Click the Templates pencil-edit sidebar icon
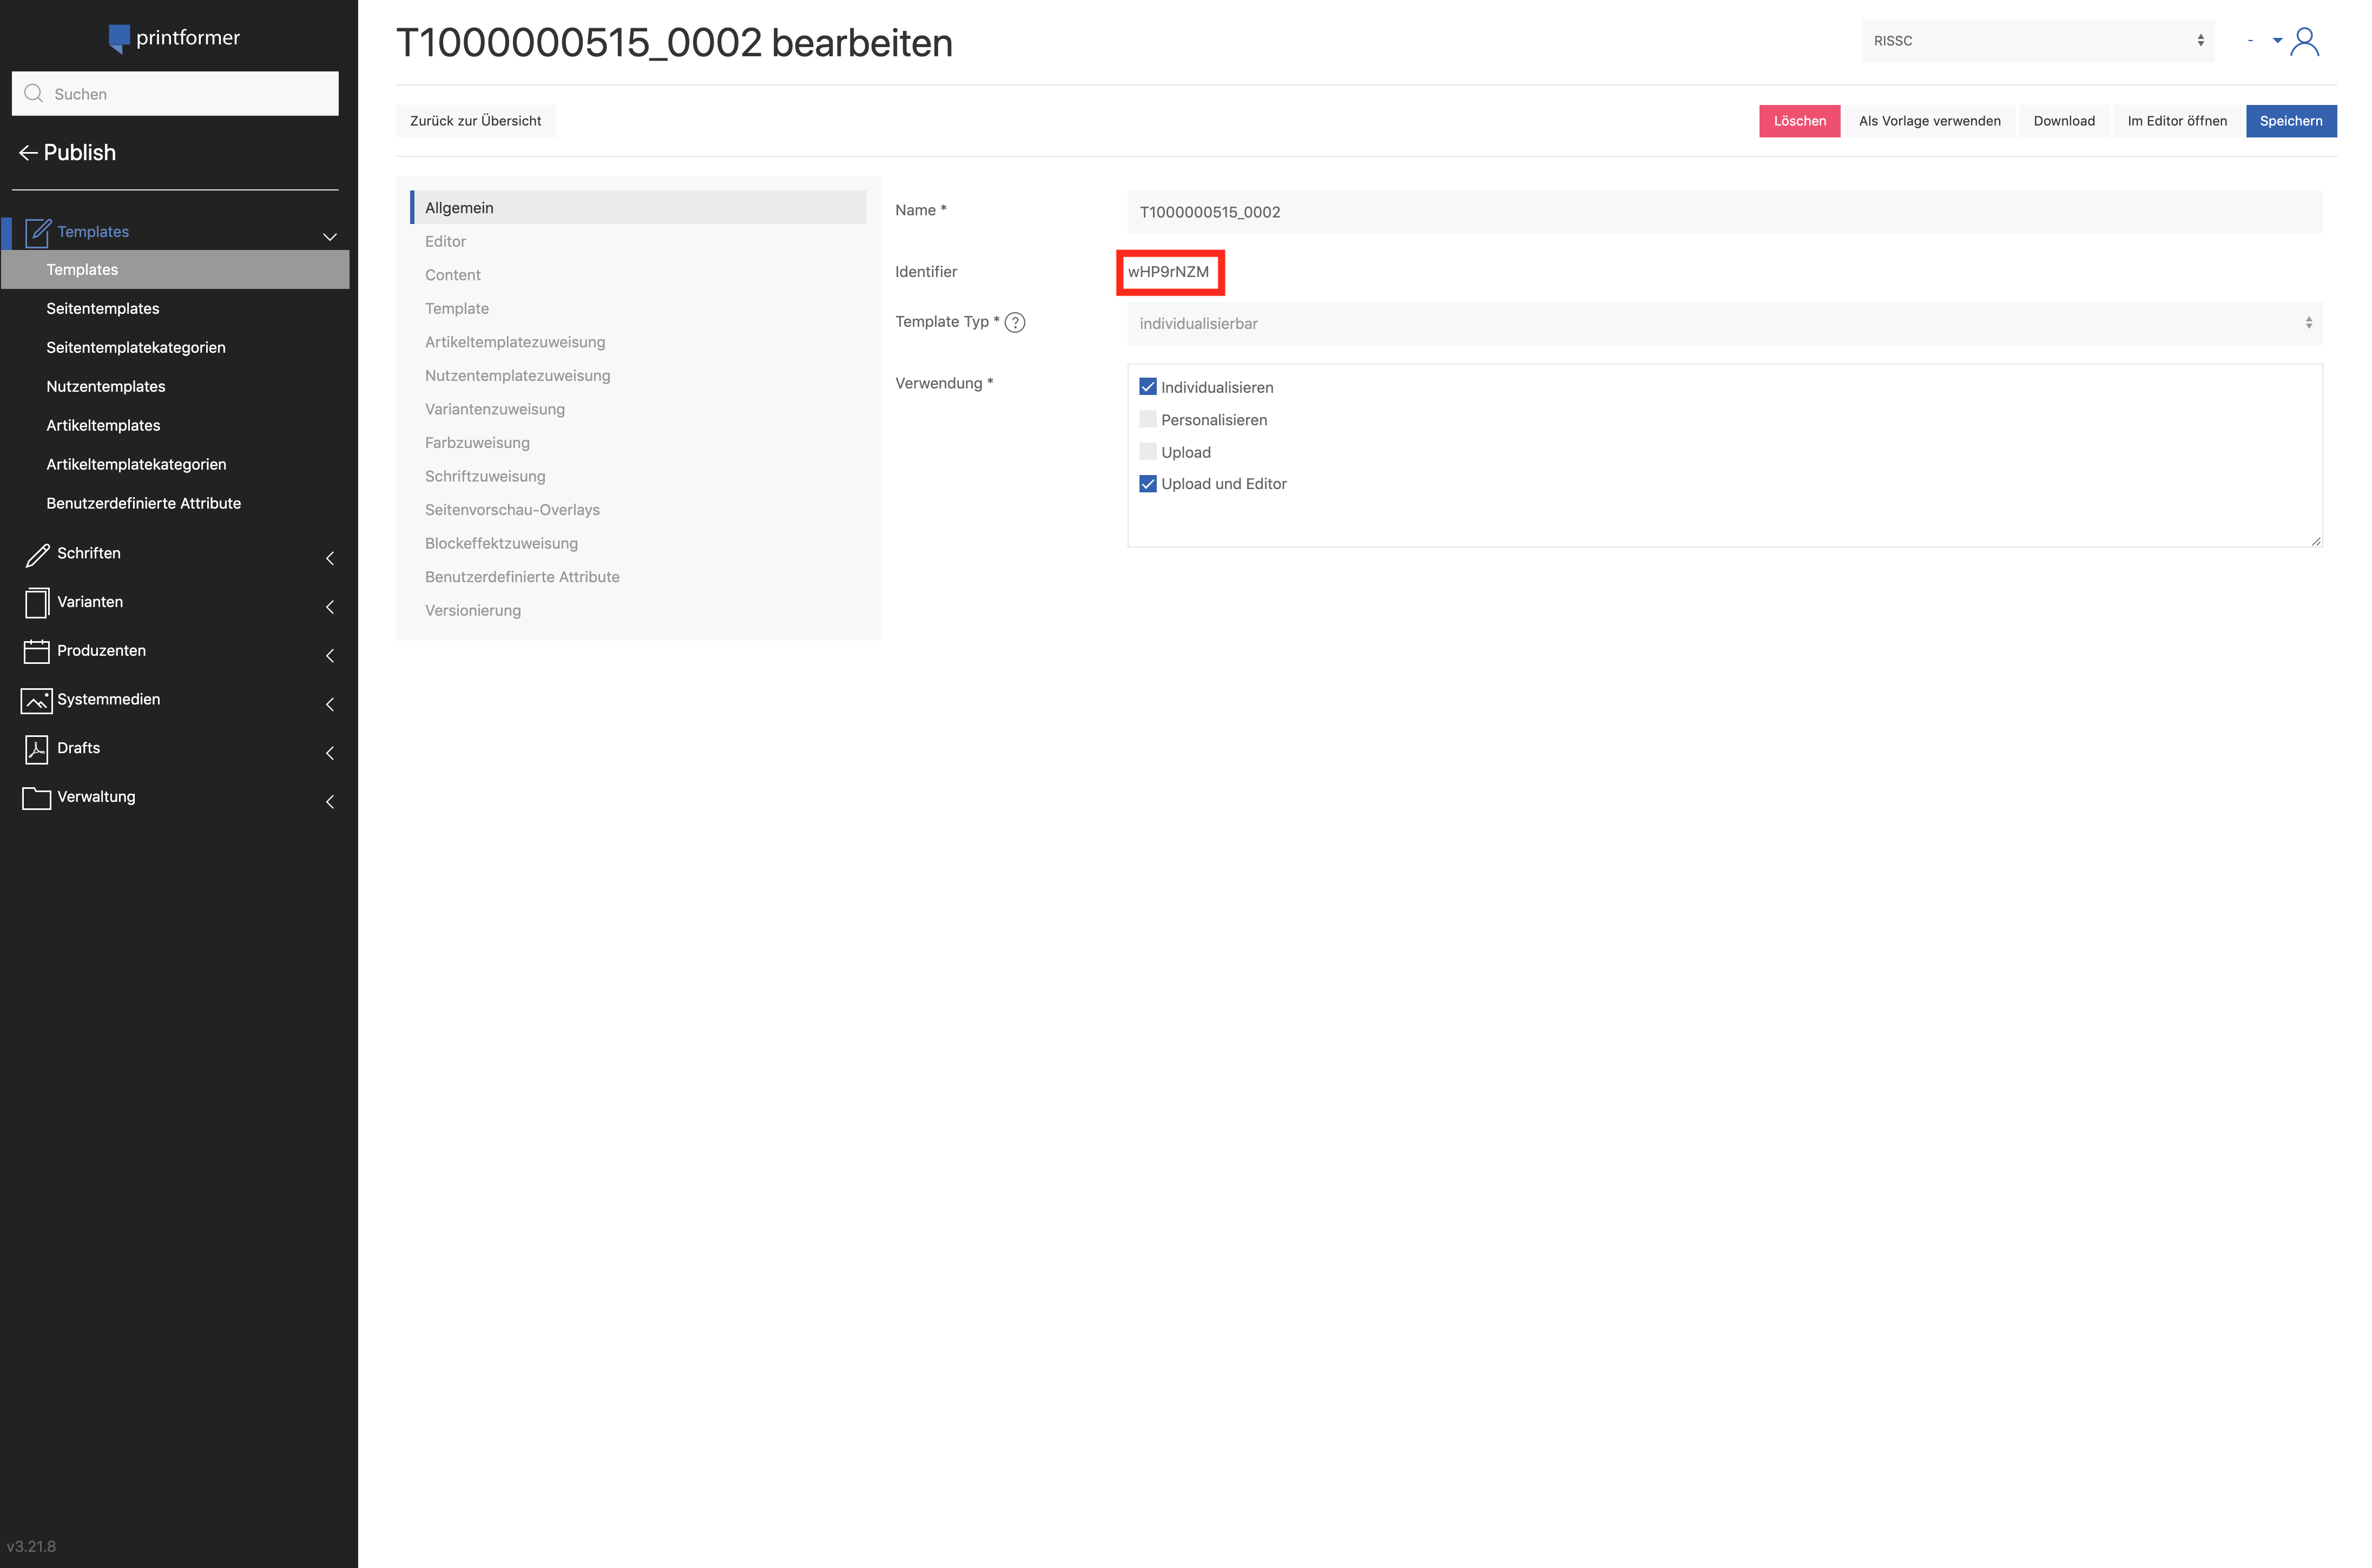The image size is (2372, 1568). click(x=37, y=232)
